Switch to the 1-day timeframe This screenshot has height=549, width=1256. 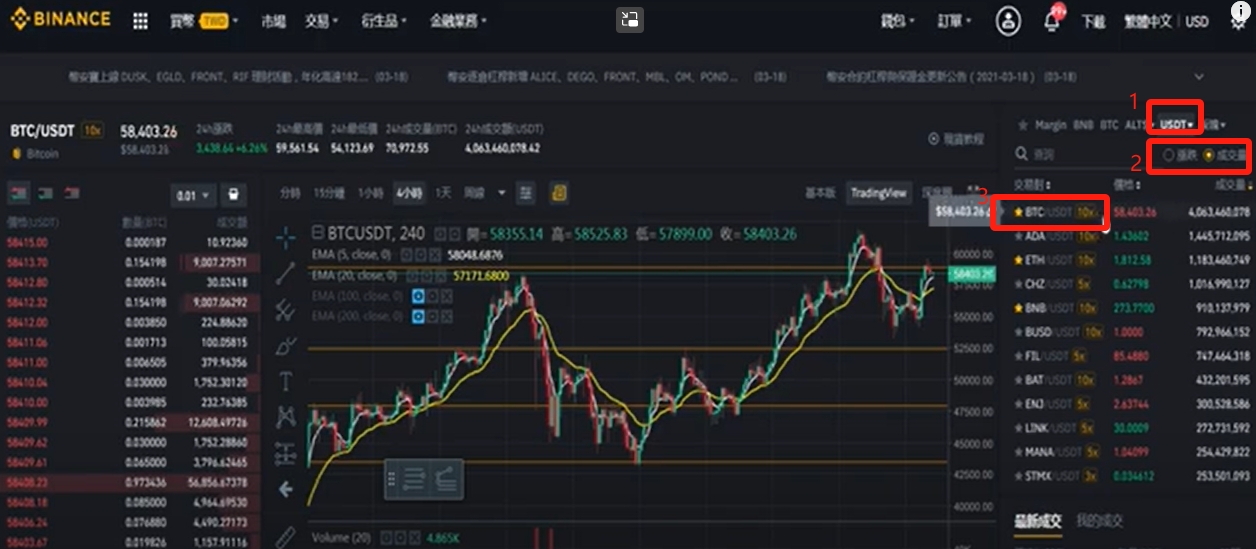point(444,192)
